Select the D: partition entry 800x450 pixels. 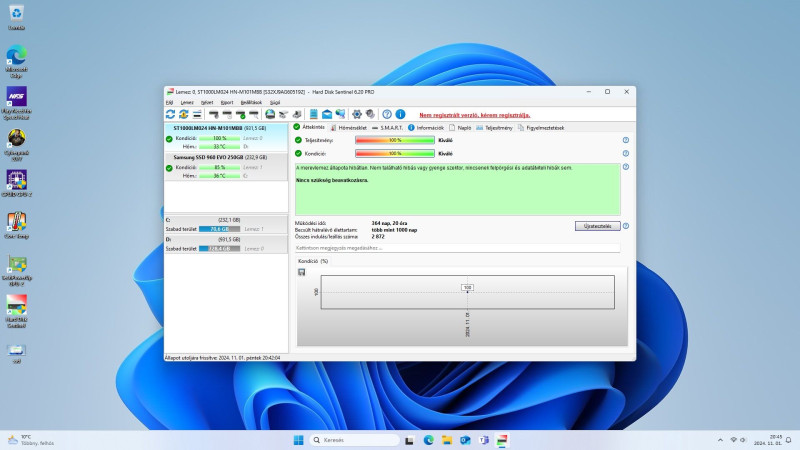226,244
